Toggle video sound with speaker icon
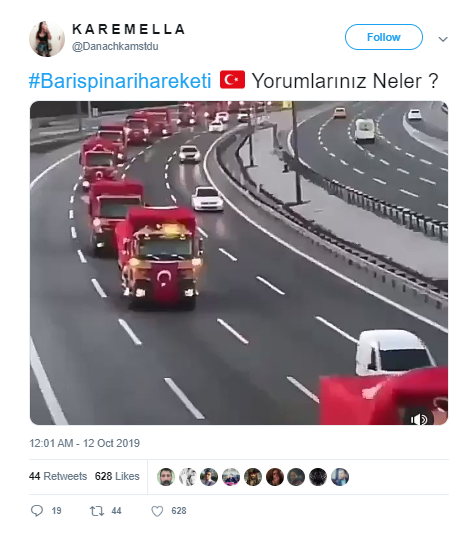The height and width of the screenshot is (534, 475). tap(418, 419)
